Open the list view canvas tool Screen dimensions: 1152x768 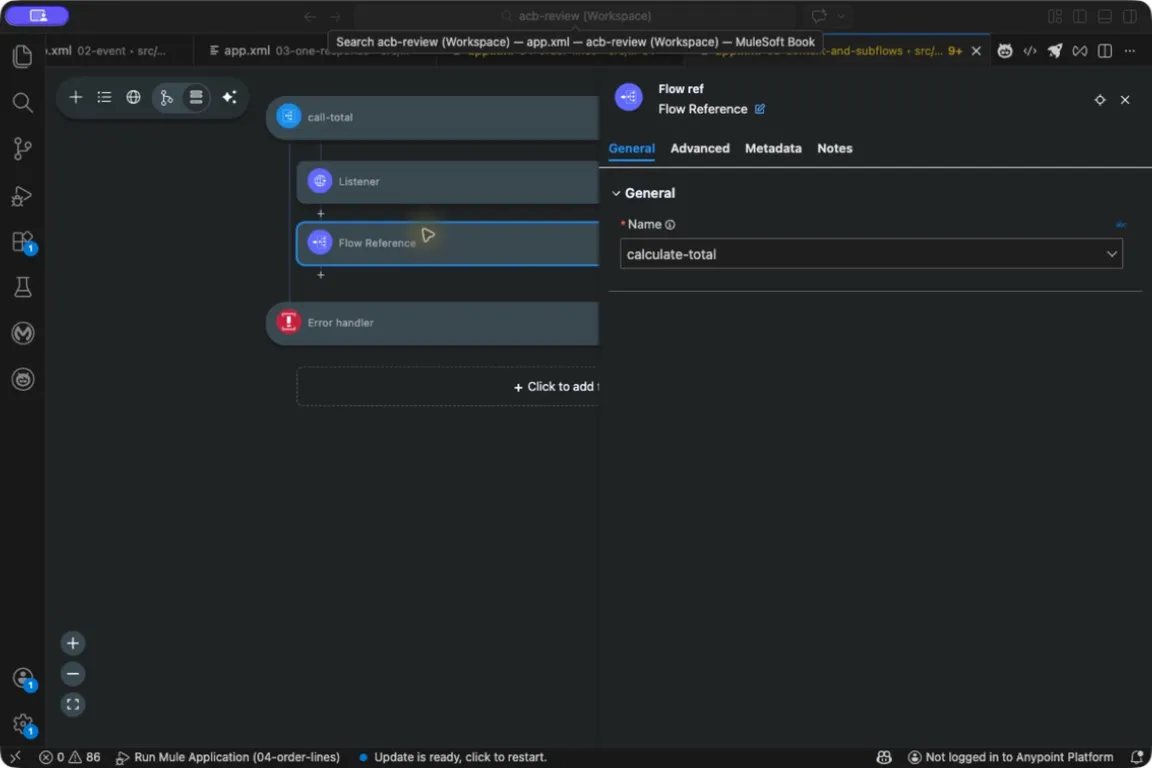tap(104, 97)
